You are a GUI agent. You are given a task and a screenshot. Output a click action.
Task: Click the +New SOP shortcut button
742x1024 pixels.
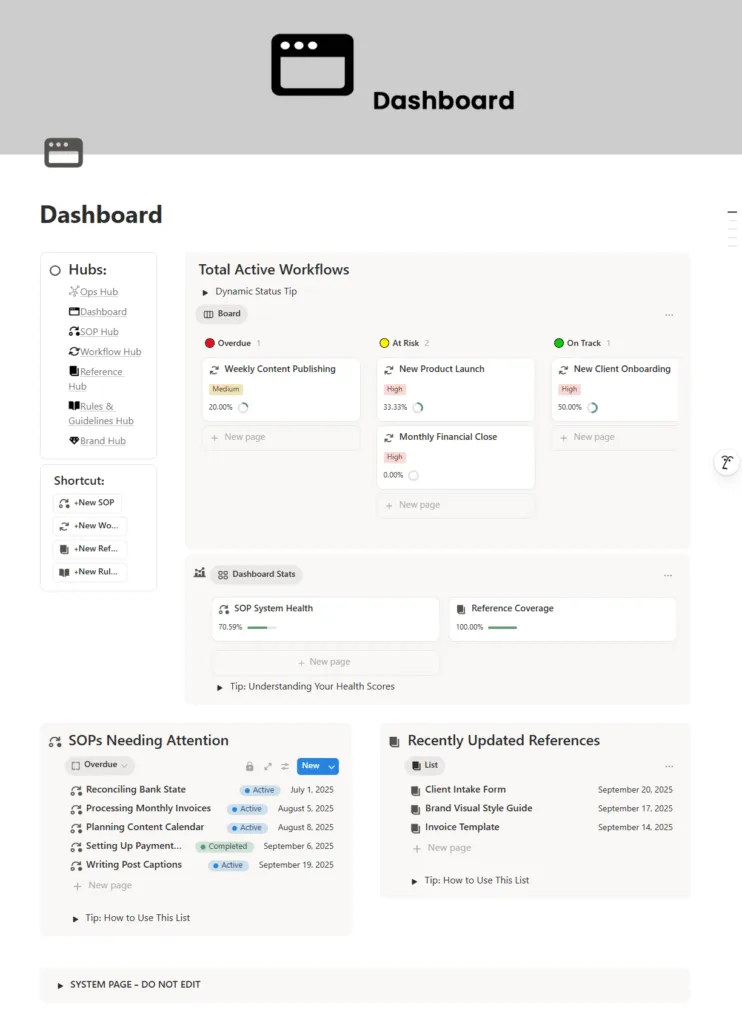(87, 503)
